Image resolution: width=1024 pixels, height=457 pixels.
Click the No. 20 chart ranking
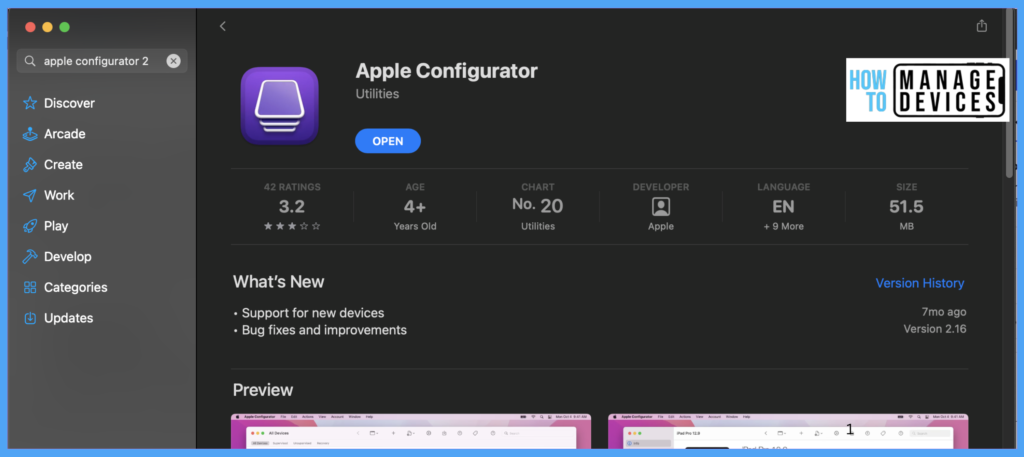point(537,206)
